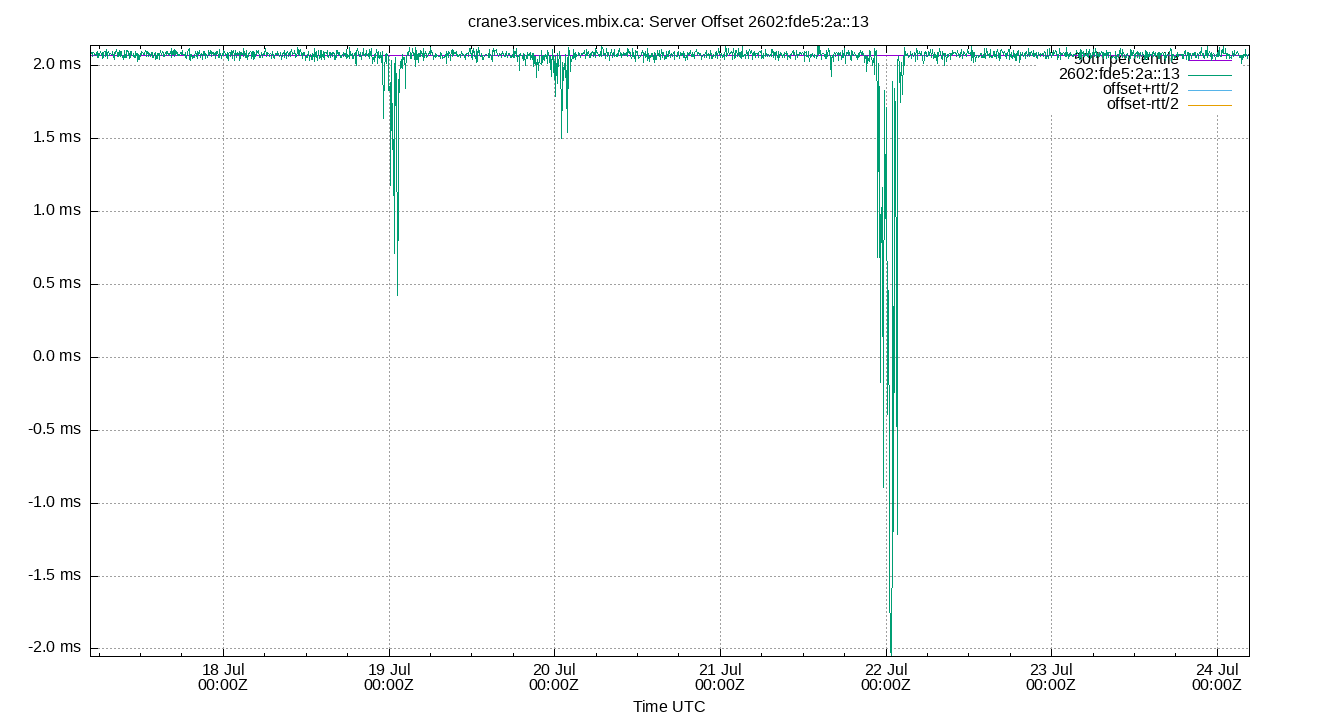The image size is (1340, 720).
Task: Click the '1.0 ms' y-axis label
Action: pos(57,210)
